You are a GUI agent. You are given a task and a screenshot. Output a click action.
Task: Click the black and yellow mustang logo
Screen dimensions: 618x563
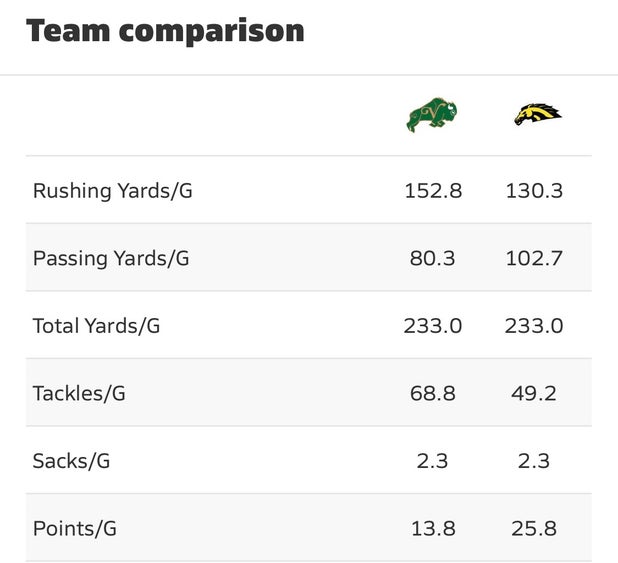click(537, 115)
